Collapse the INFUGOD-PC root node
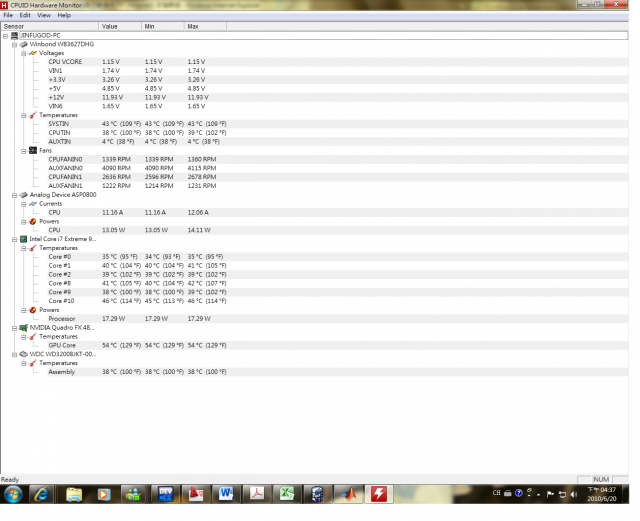Viewport: 640px width, 521px height. pos(5,36)
